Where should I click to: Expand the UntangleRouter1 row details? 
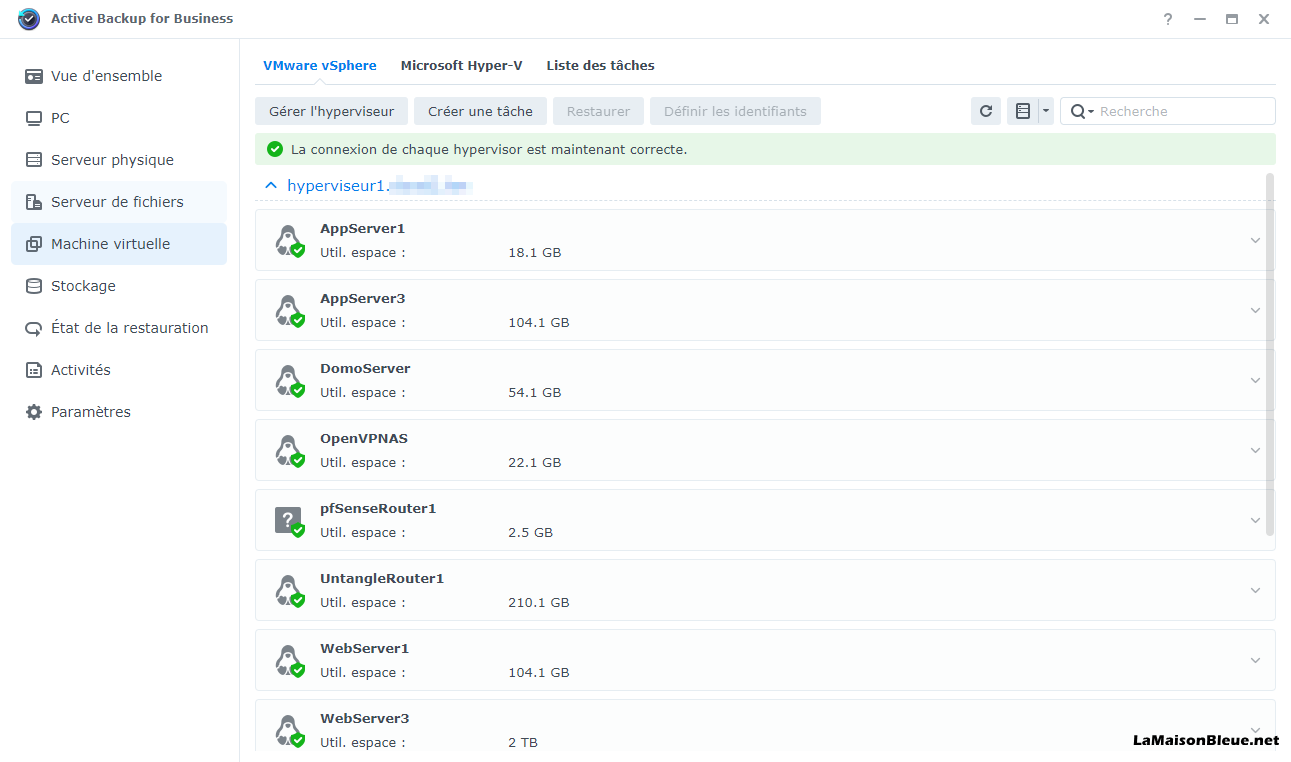[1255, 590]
